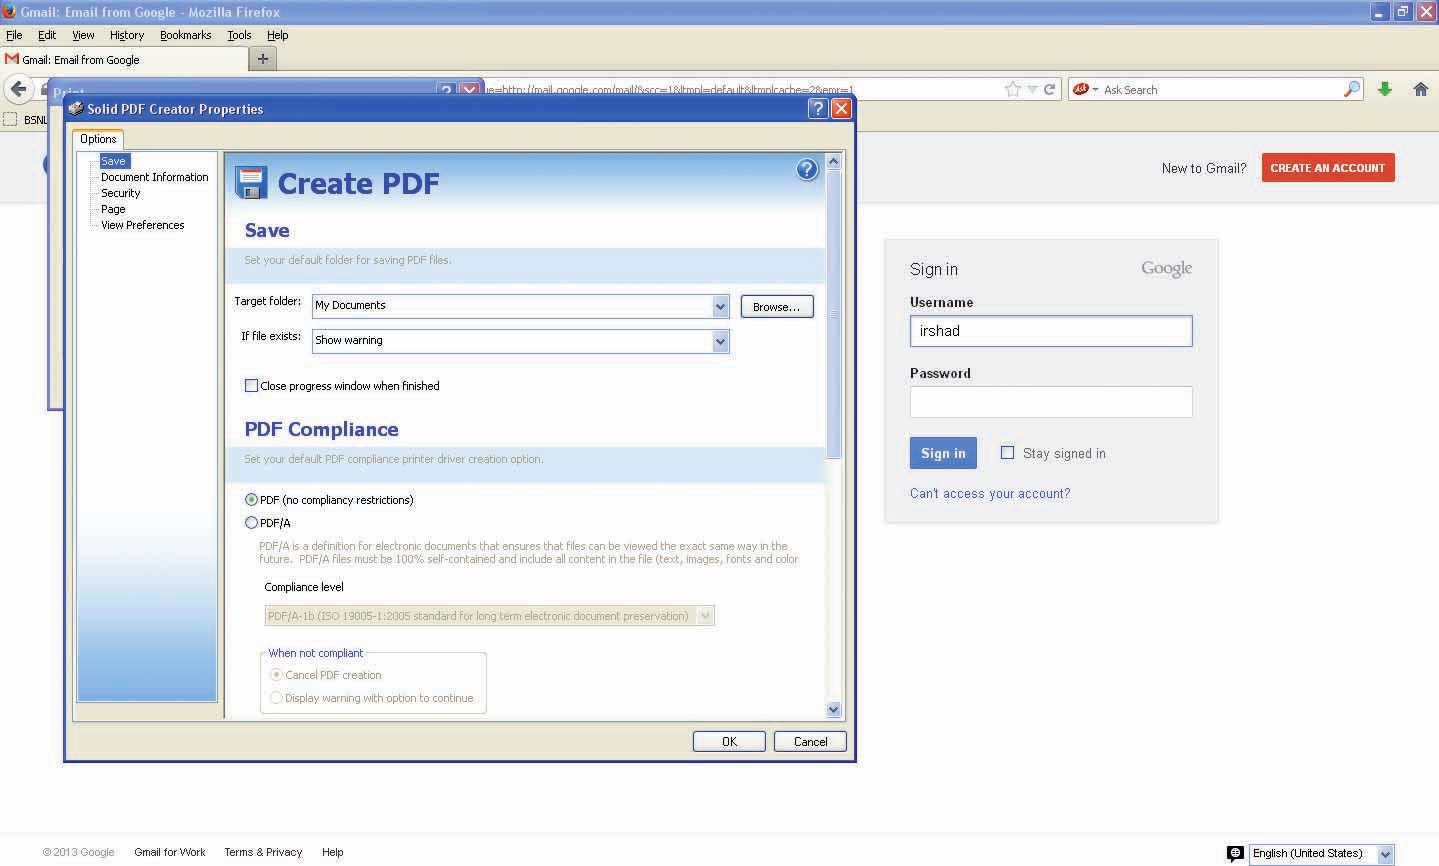Click Cancel in the PDF properties dialog
This screenshot has width=1439, height=866.
[x=810, y=741]
